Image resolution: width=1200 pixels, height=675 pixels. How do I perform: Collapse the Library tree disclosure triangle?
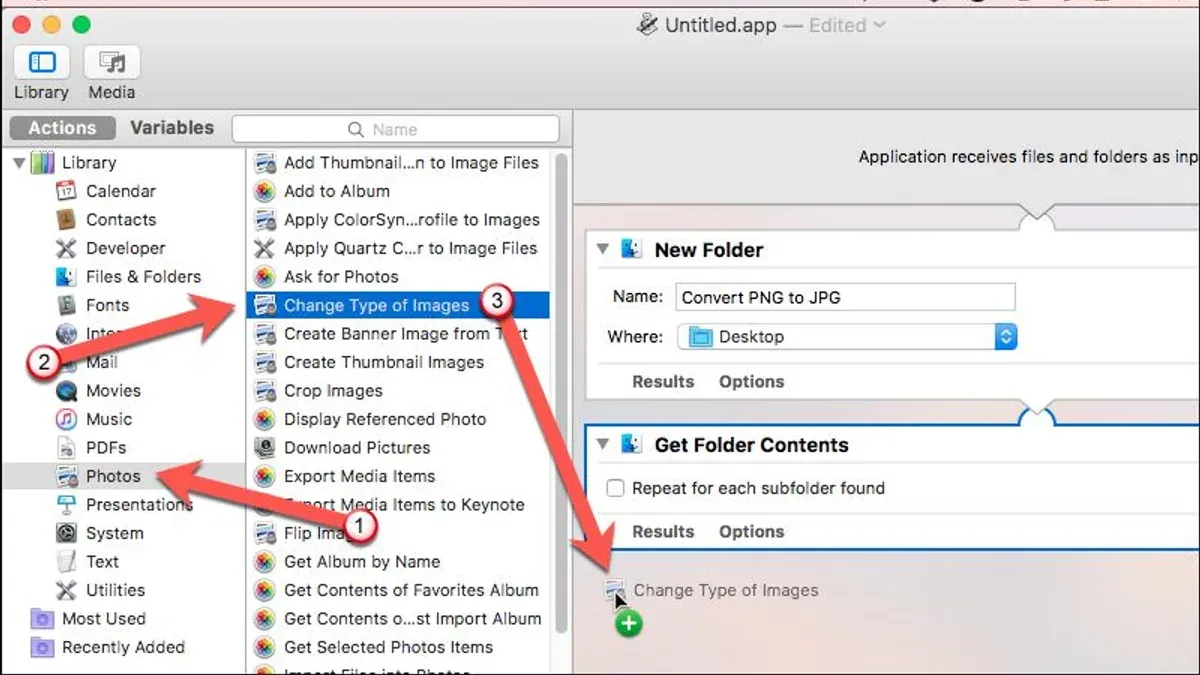[19, 163]
